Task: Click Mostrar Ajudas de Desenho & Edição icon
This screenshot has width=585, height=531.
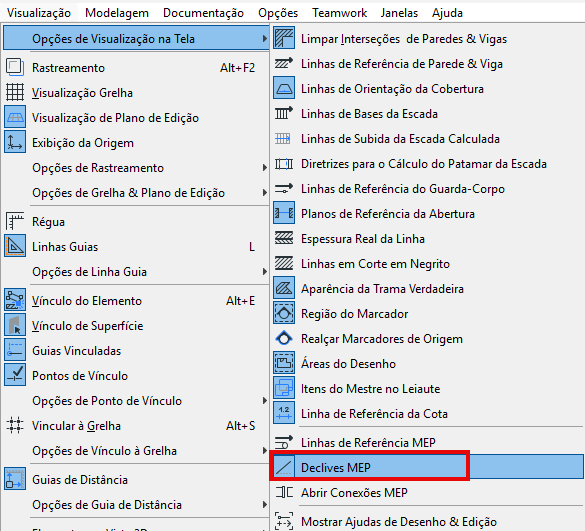Action: (284, 521)
